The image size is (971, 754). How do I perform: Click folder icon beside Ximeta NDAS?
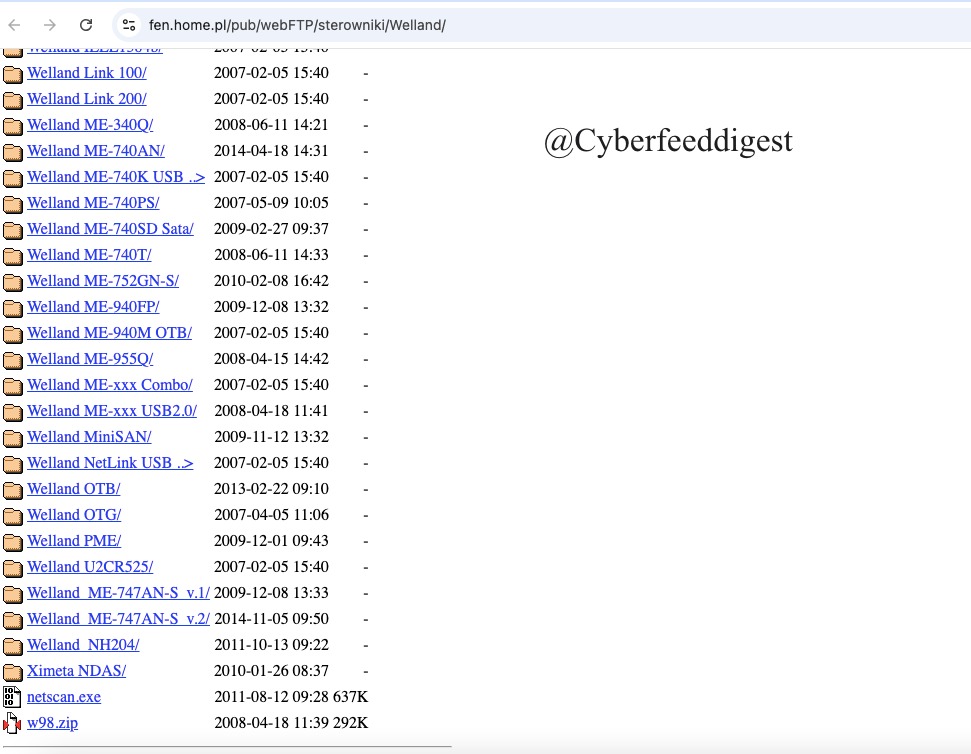pyautogui.click(x=12, y=672)
